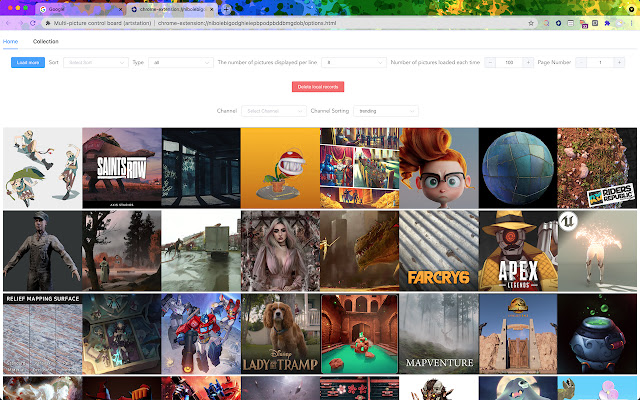Open the Select Channel dropdown
The image size is (640, 400).
(x=274, y=111)
